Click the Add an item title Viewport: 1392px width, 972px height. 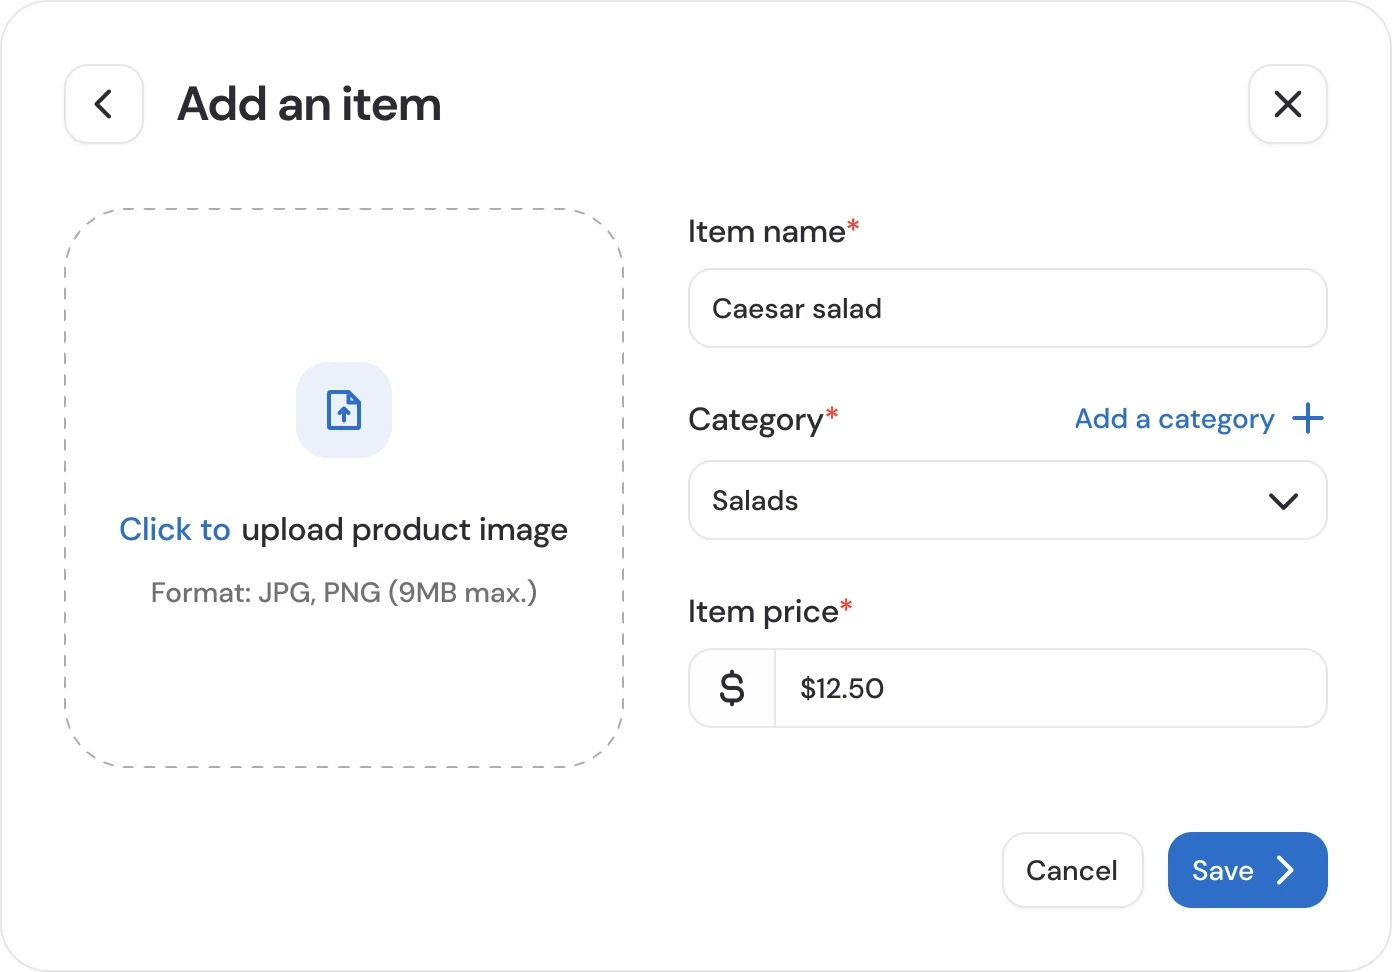pos(308,104)
